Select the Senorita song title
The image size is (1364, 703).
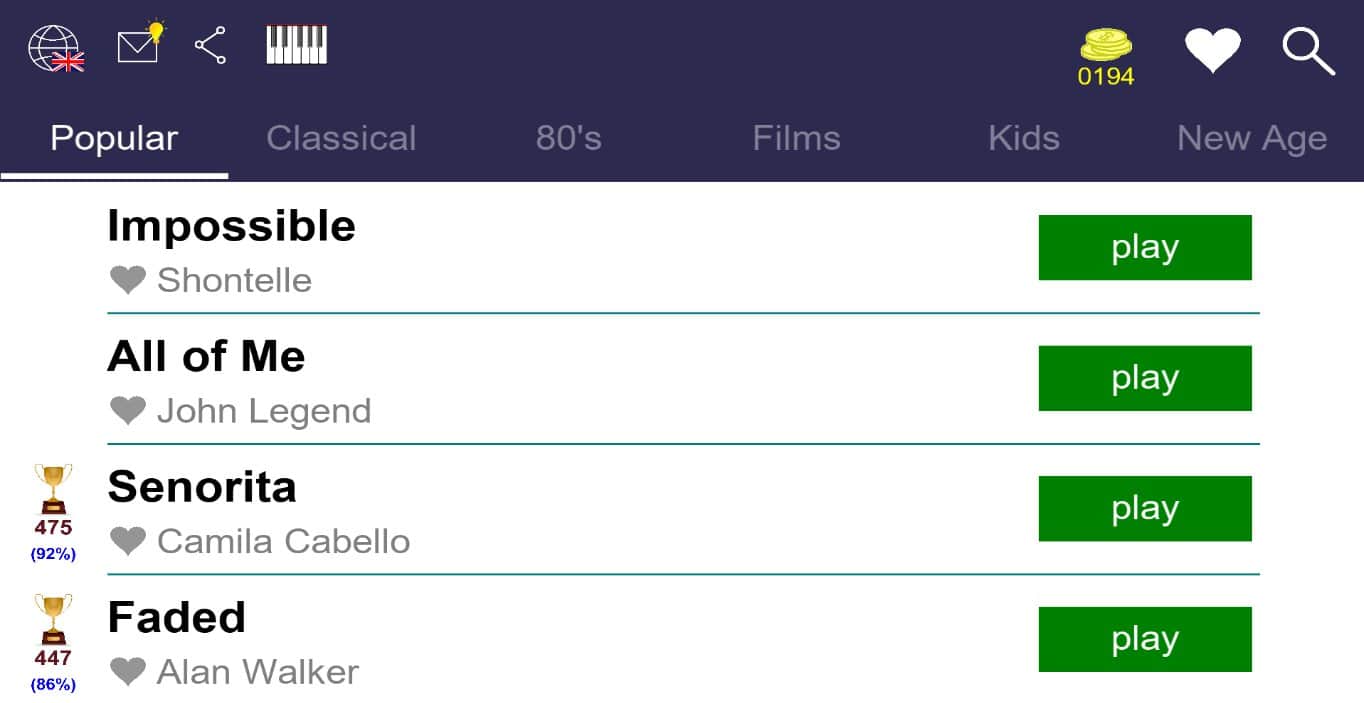[x=202, y=487]
